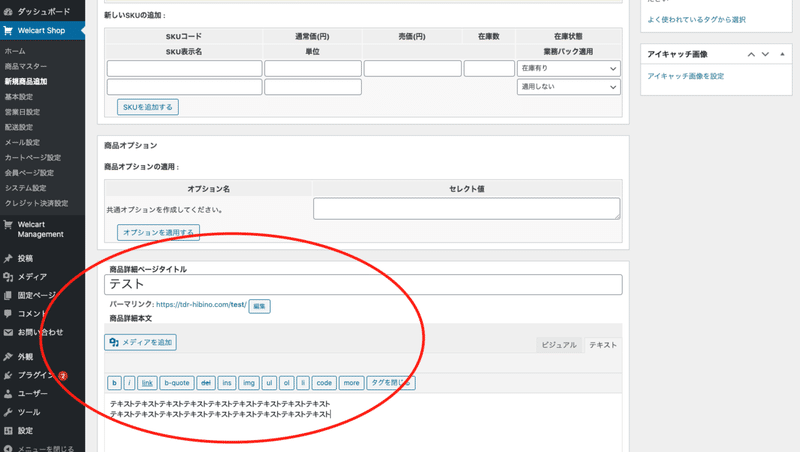Open ホーム under Welcart Shop
The height and width of the screenshot is (452, 800).
(15, 51)
